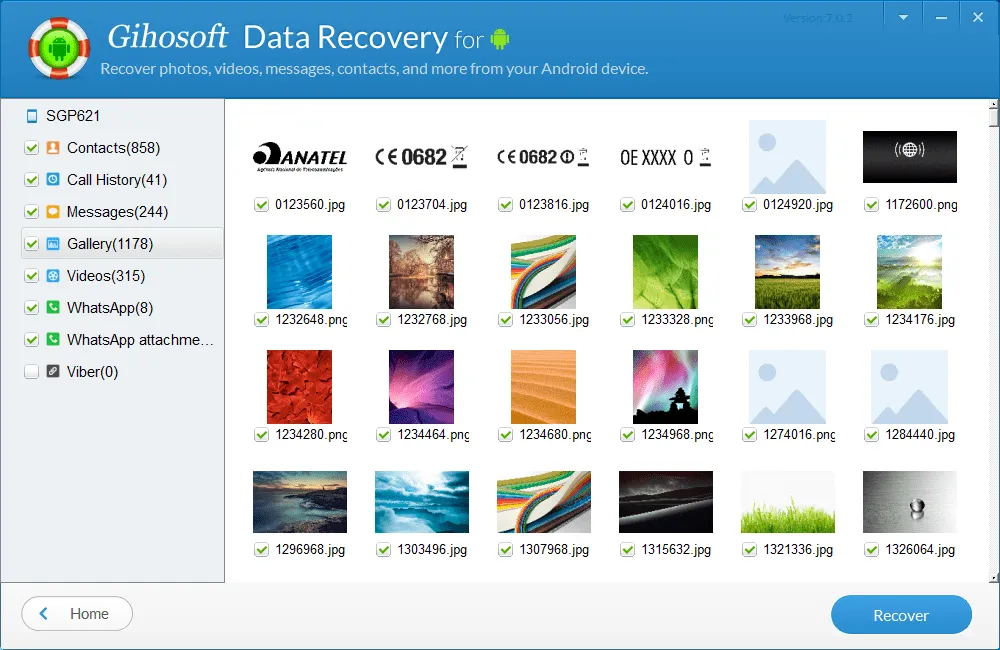Uncheck the Contacts(858) checkbox
1000x650 pixels.
point(31,148)
